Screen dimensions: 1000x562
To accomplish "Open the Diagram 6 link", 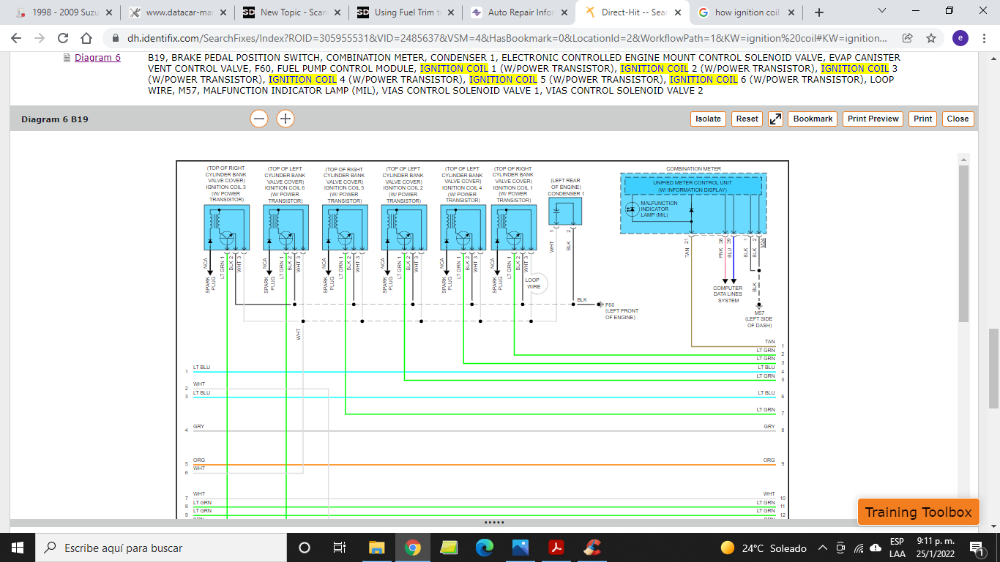I will pos(97,58).
